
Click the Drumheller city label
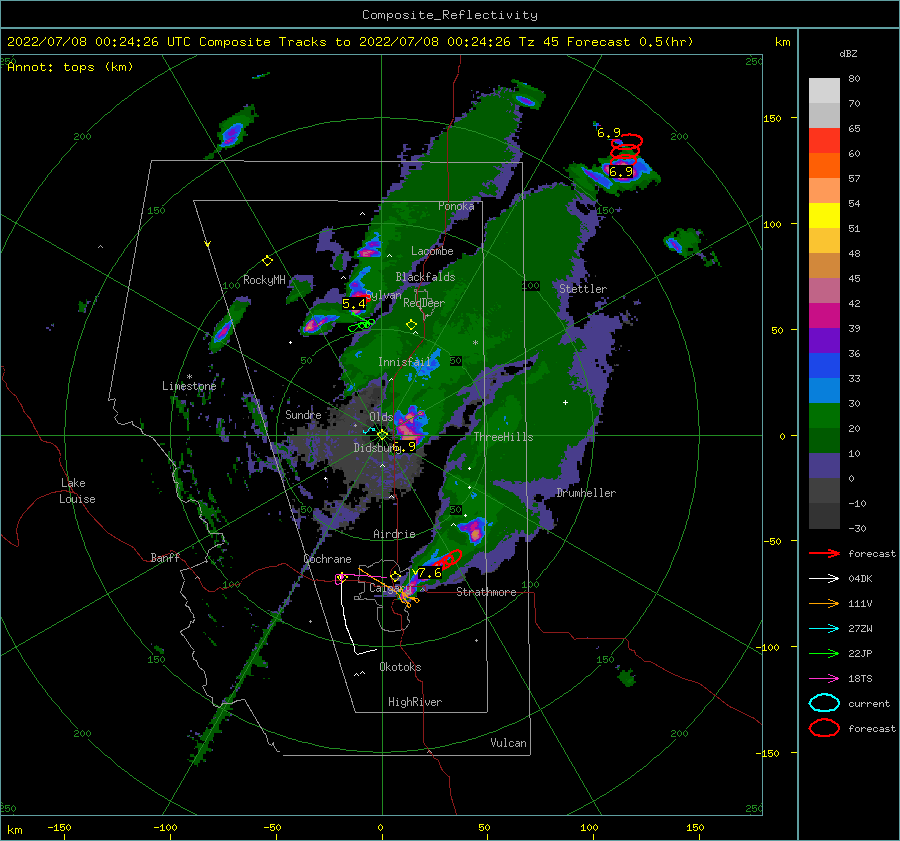[586, 493]
